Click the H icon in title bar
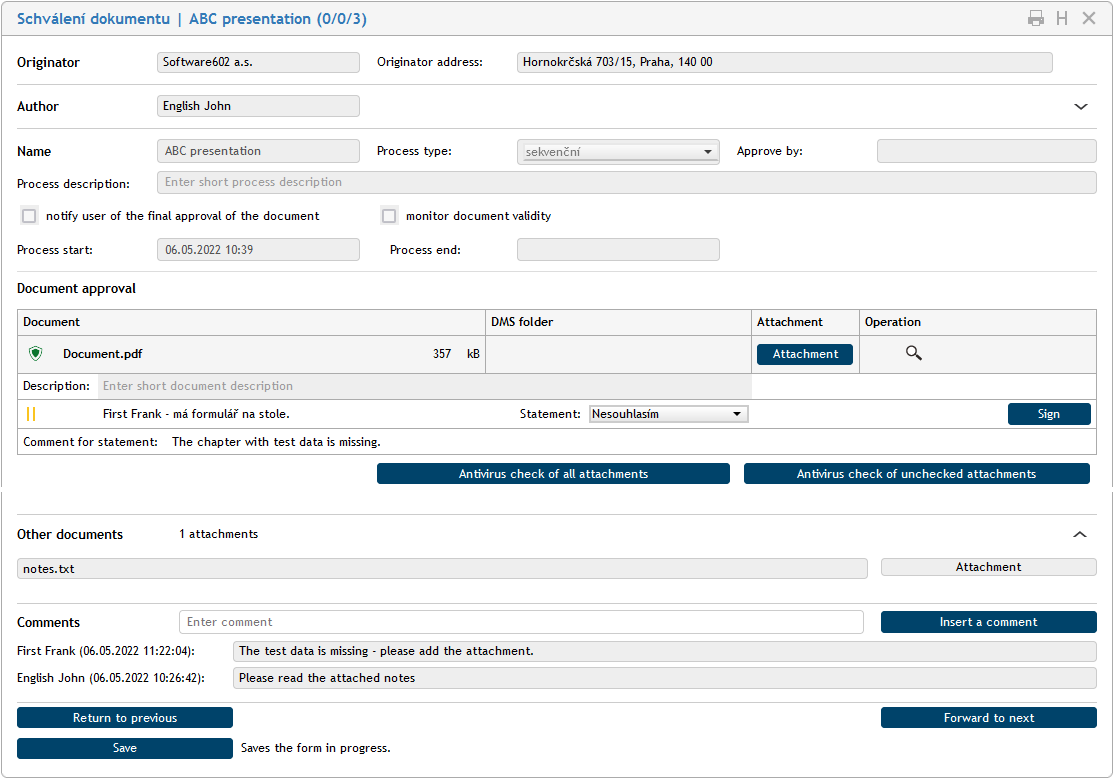This screenshot has height=779, width=1114. pyautogui.click(x=1062, y=18)
